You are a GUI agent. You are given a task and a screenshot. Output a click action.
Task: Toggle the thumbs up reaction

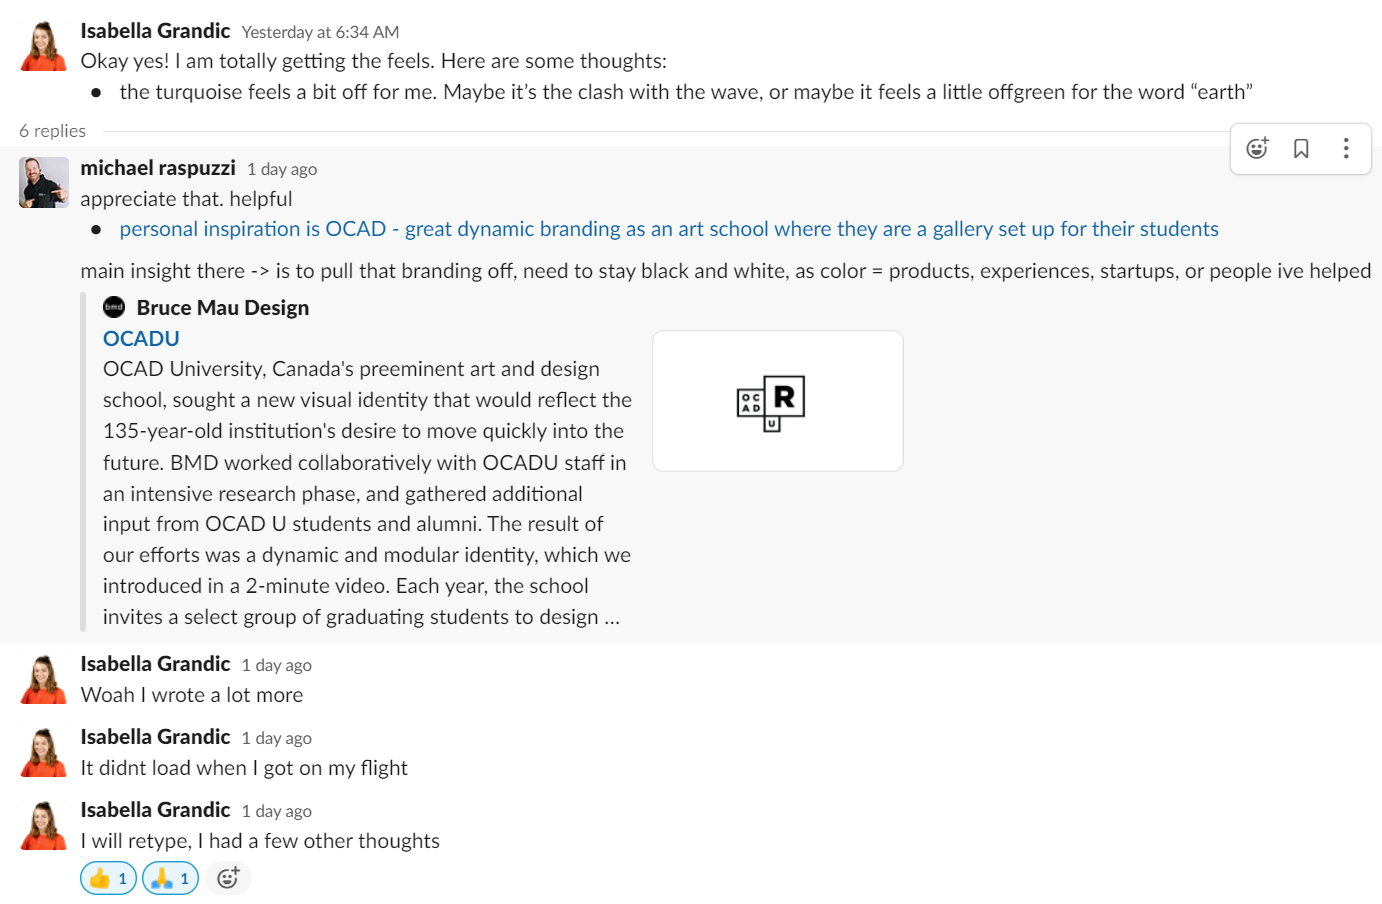coord(108,878)
